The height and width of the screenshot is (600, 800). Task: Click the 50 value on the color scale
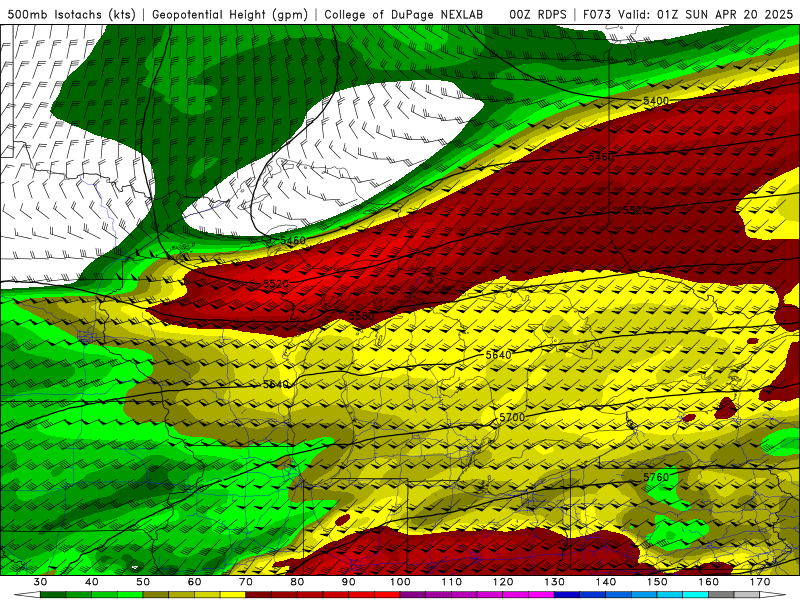click(143, 582)
